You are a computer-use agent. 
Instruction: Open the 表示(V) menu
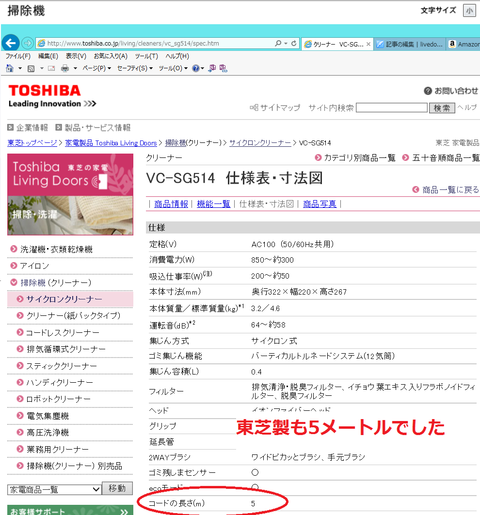click(76, 56)
